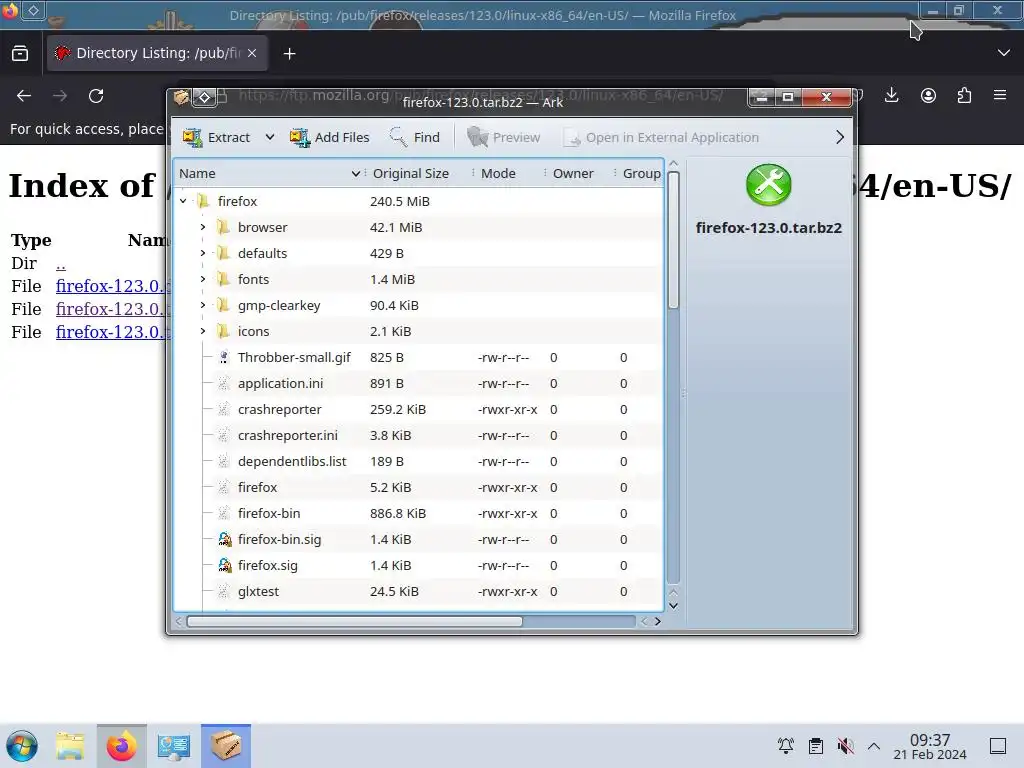Sort by Mode column header
The width and height of the screenshot is (1024, 768).
click(509, 173)
